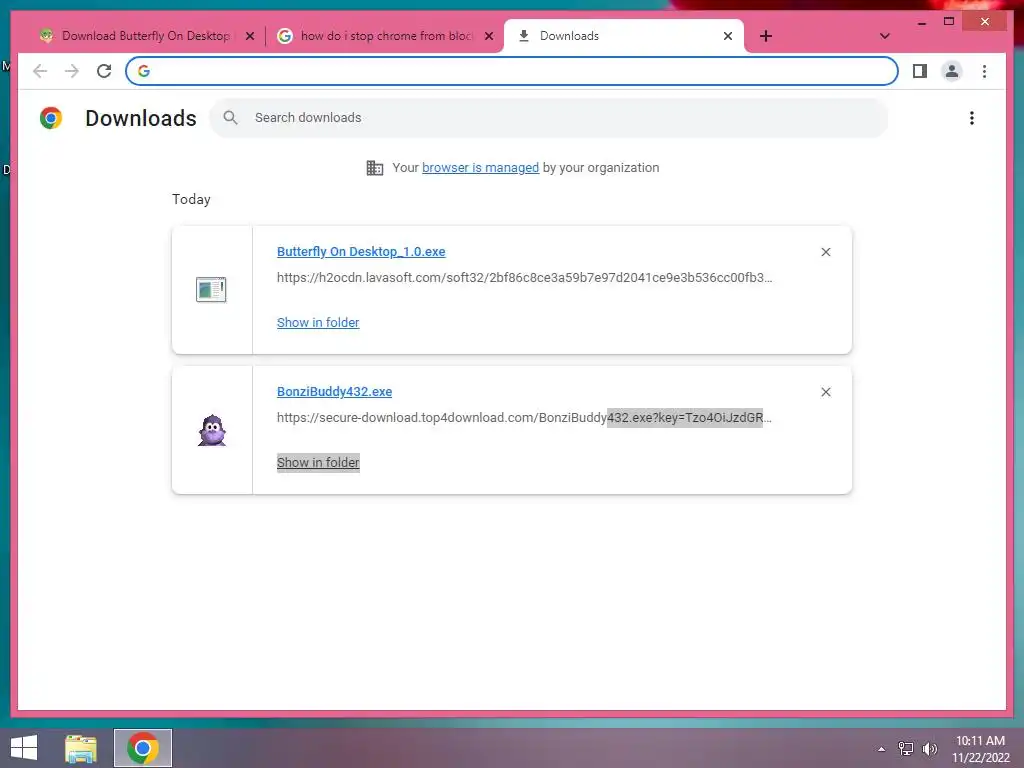This screenshot has width=1024, height=768.
Task: Click the Butterfly On Desktop file icon
Action: coord(211,289)
